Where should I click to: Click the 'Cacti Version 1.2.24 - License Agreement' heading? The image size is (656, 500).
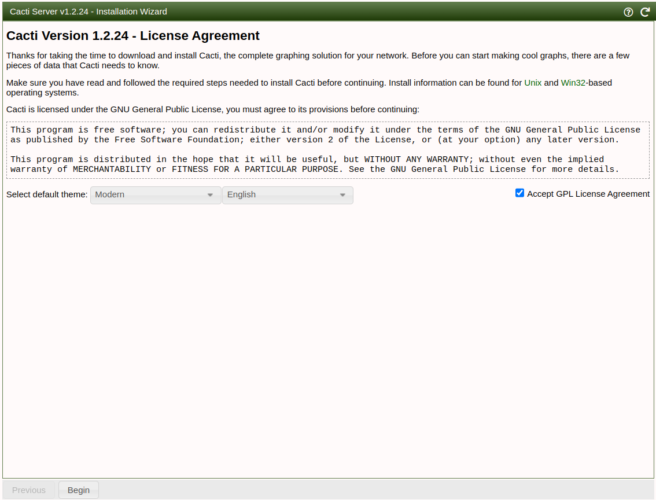click(133, 36)
